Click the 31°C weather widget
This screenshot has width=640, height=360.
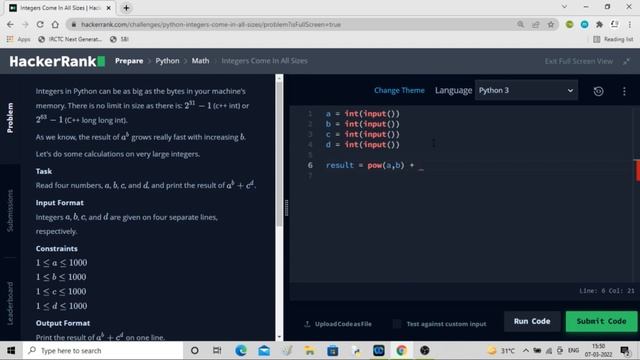(x=500, y=351)
